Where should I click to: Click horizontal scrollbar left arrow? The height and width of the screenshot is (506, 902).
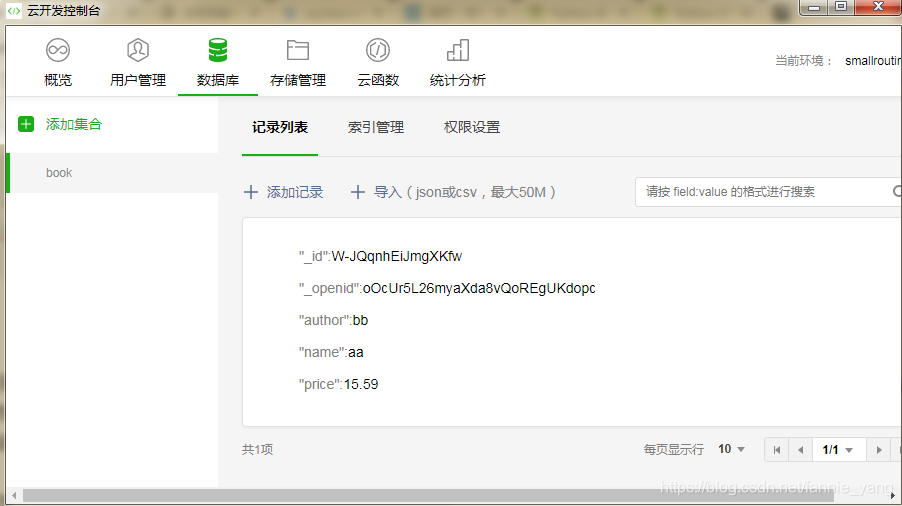coord(14,495)
